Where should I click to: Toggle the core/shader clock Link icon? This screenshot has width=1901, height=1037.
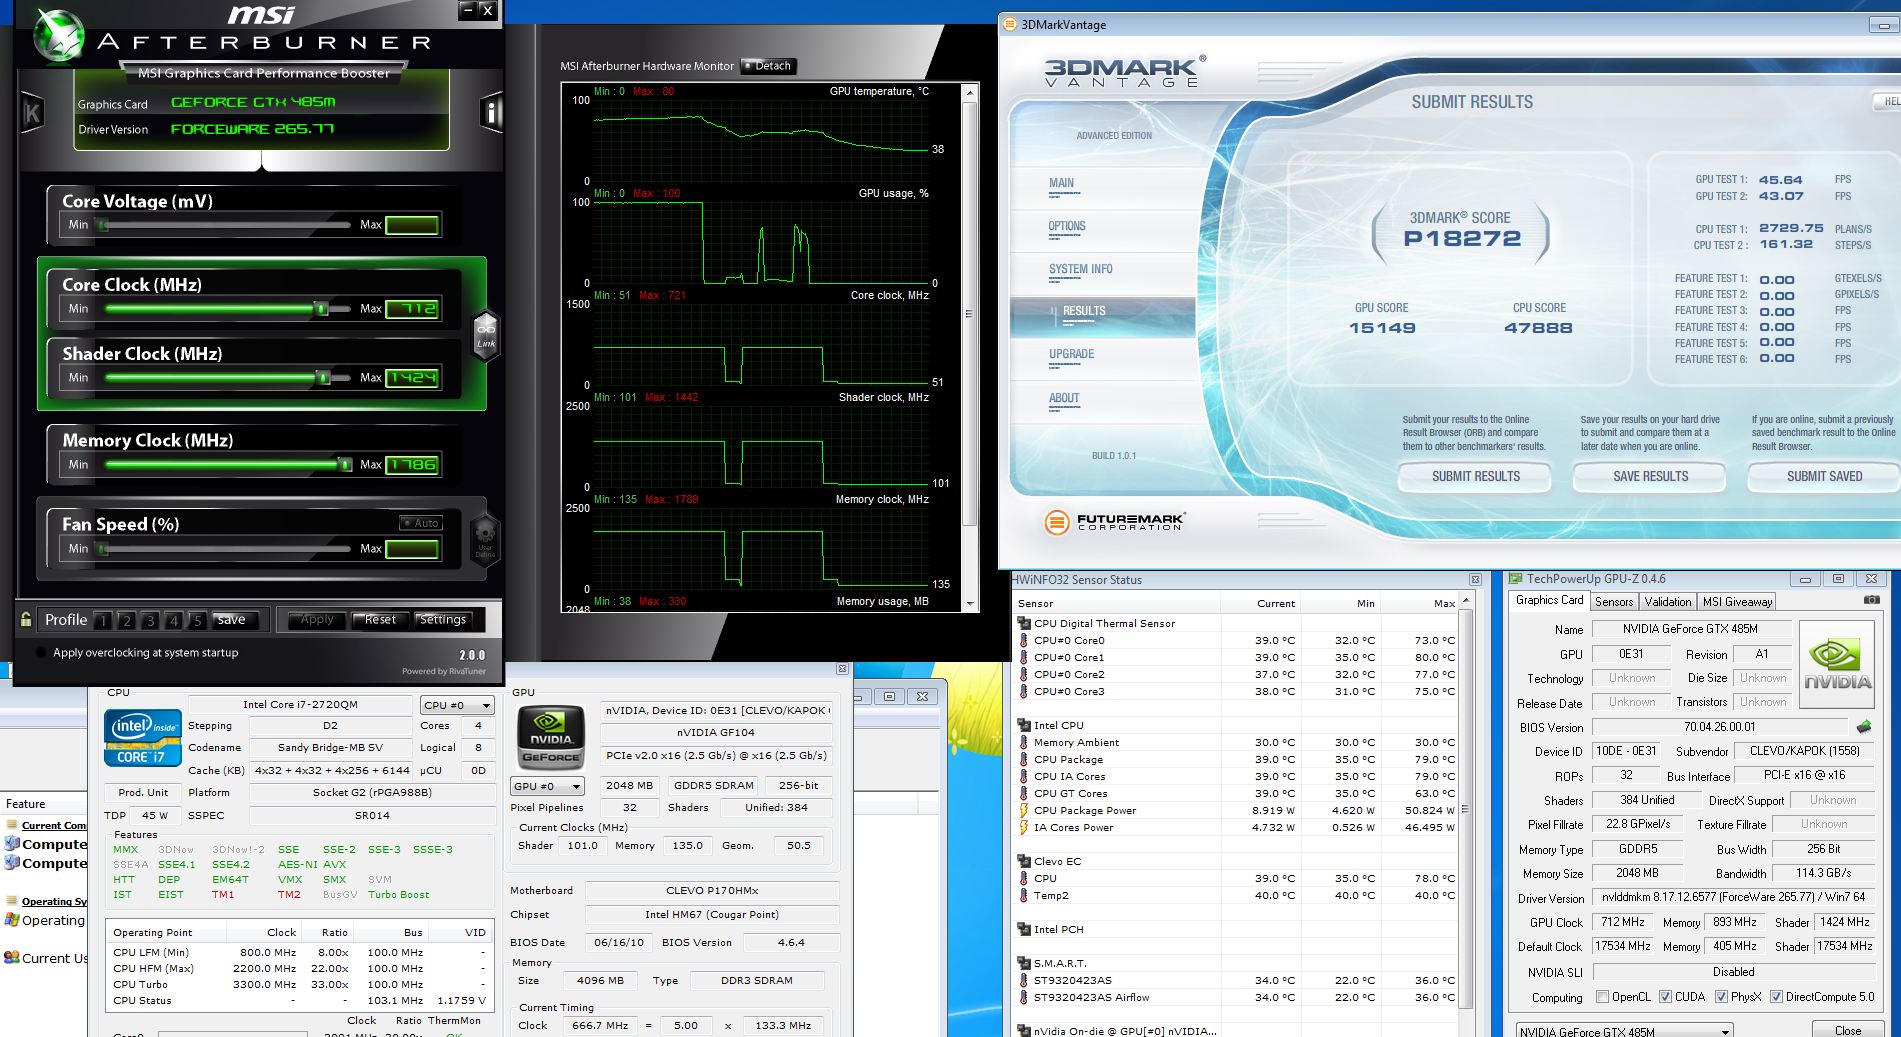click(x=486, y=334)
